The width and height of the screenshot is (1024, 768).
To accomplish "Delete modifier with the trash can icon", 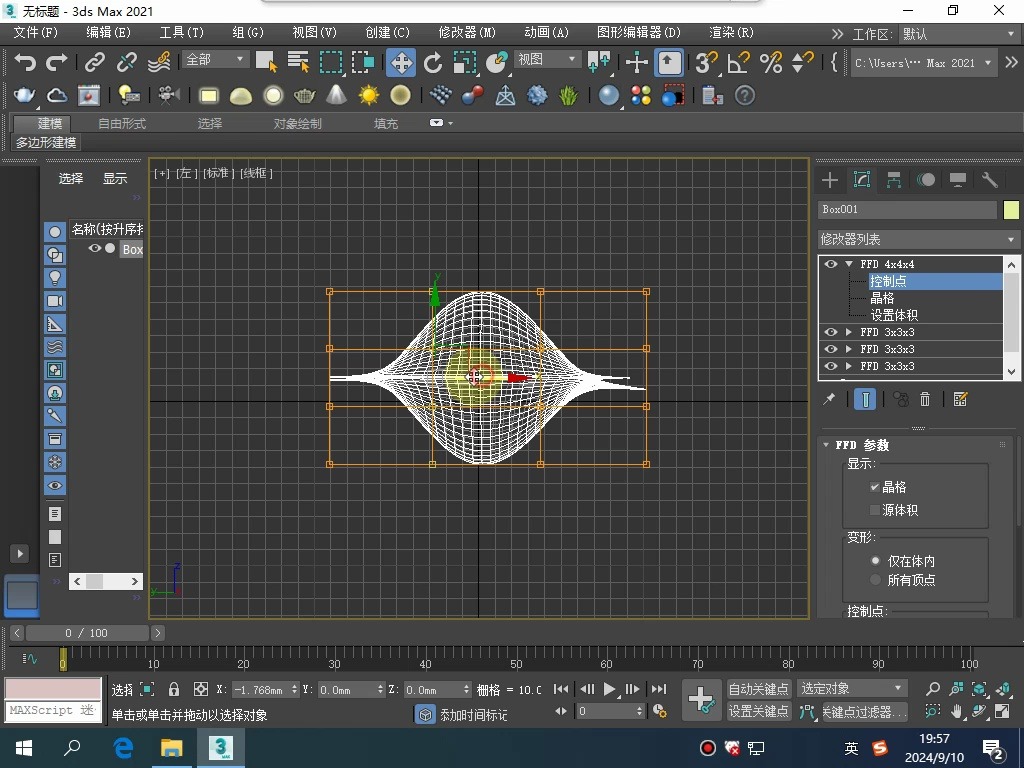I will click(x=924, y=399).
